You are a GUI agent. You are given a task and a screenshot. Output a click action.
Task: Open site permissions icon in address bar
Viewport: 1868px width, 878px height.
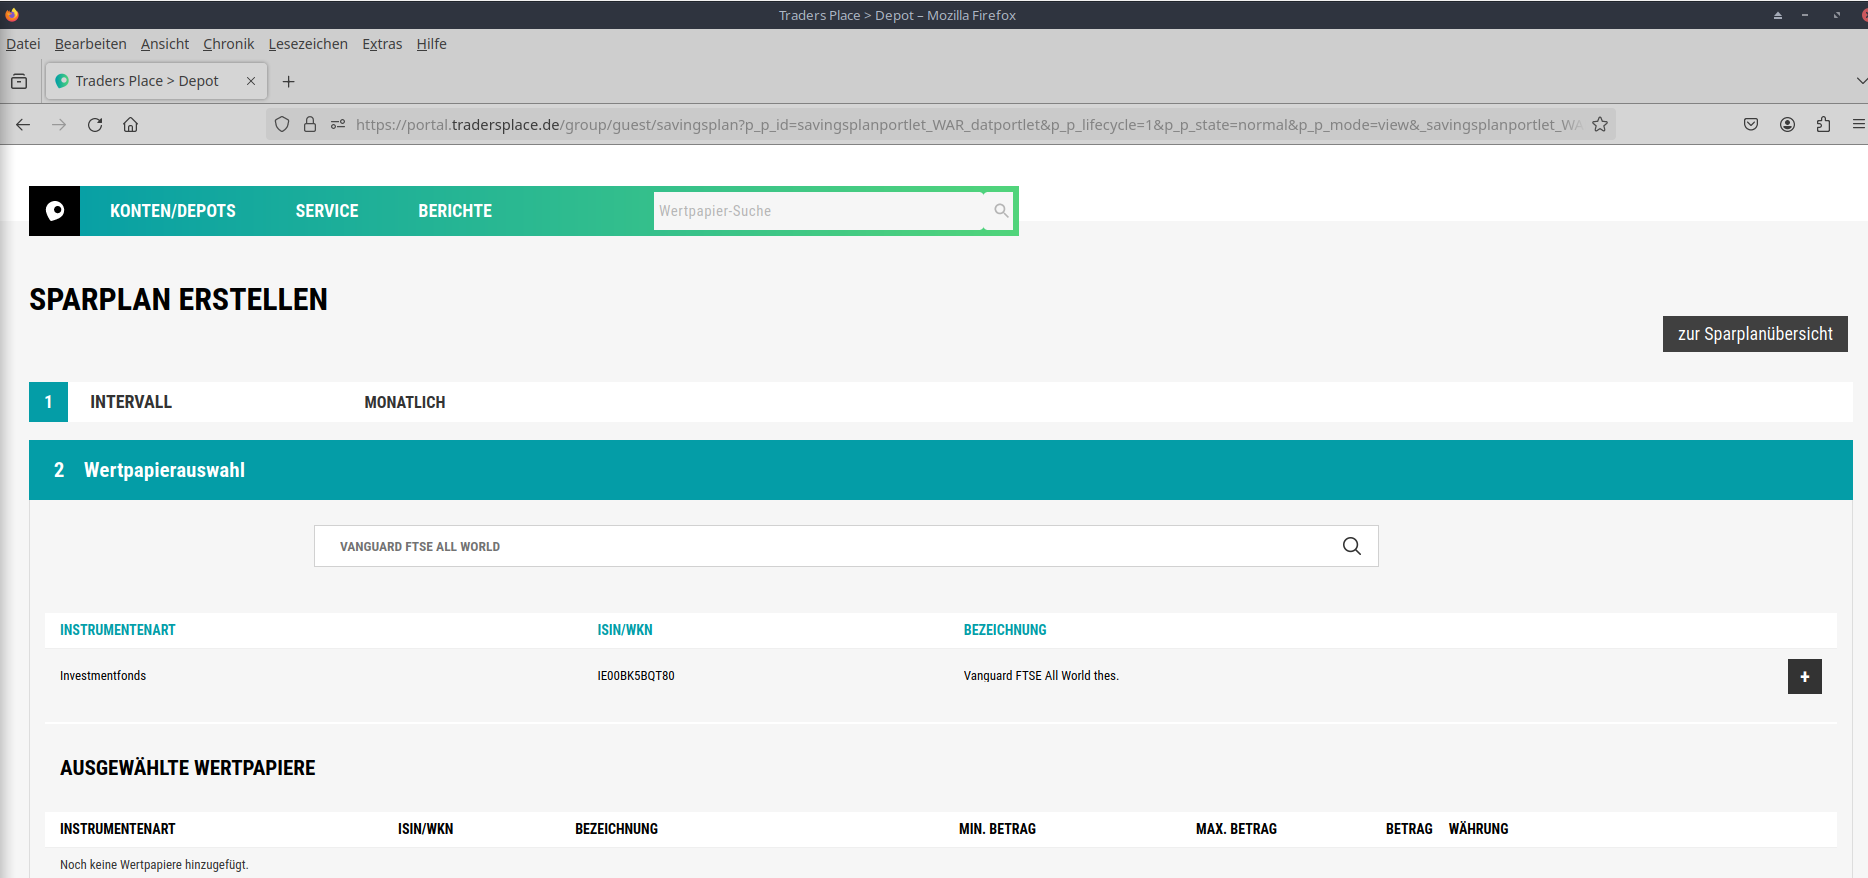click(338, 124)
